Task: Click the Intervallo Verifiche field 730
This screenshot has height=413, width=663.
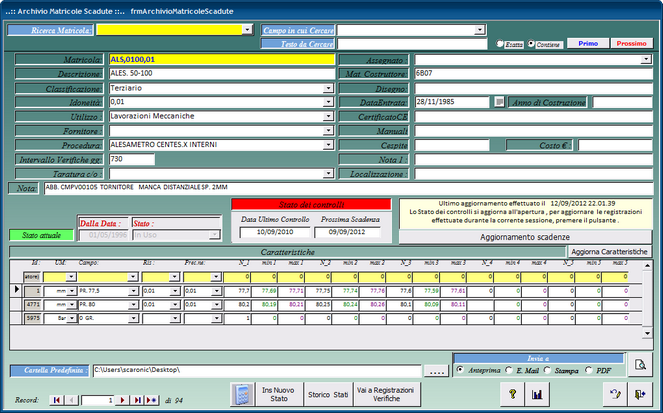Action: pyautogui.click(x=132, y=159)
